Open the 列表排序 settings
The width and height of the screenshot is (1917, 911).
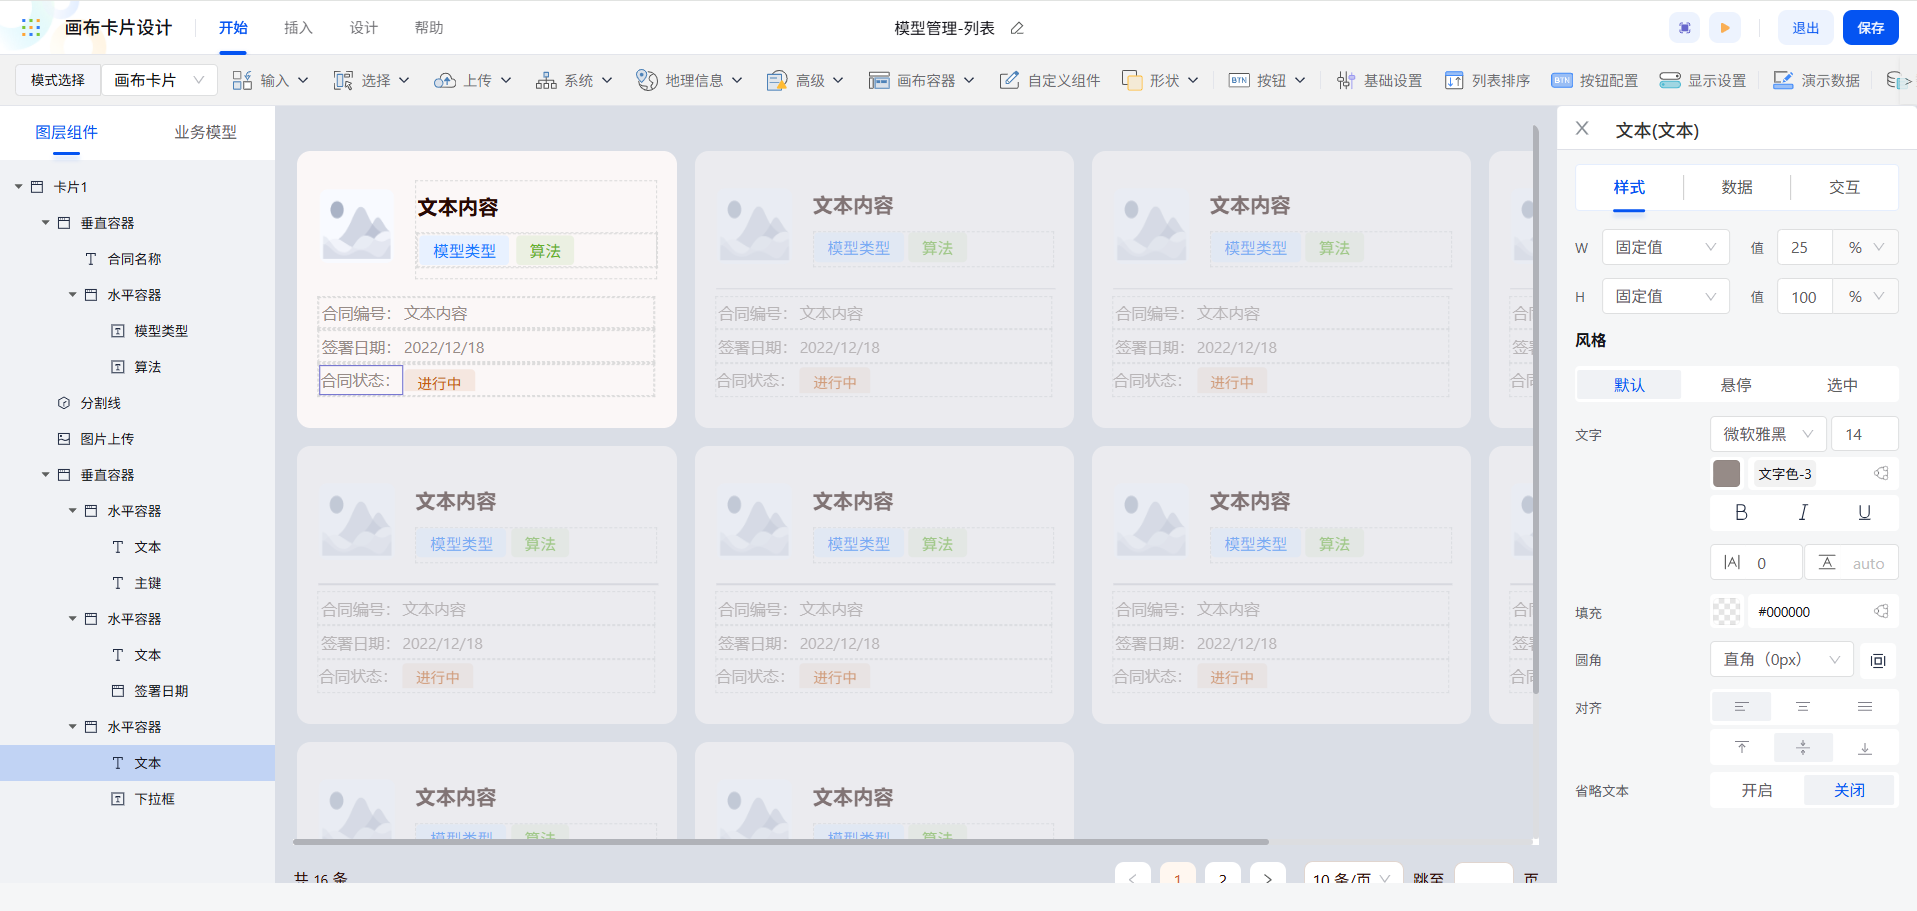[x=1487, y=80]
